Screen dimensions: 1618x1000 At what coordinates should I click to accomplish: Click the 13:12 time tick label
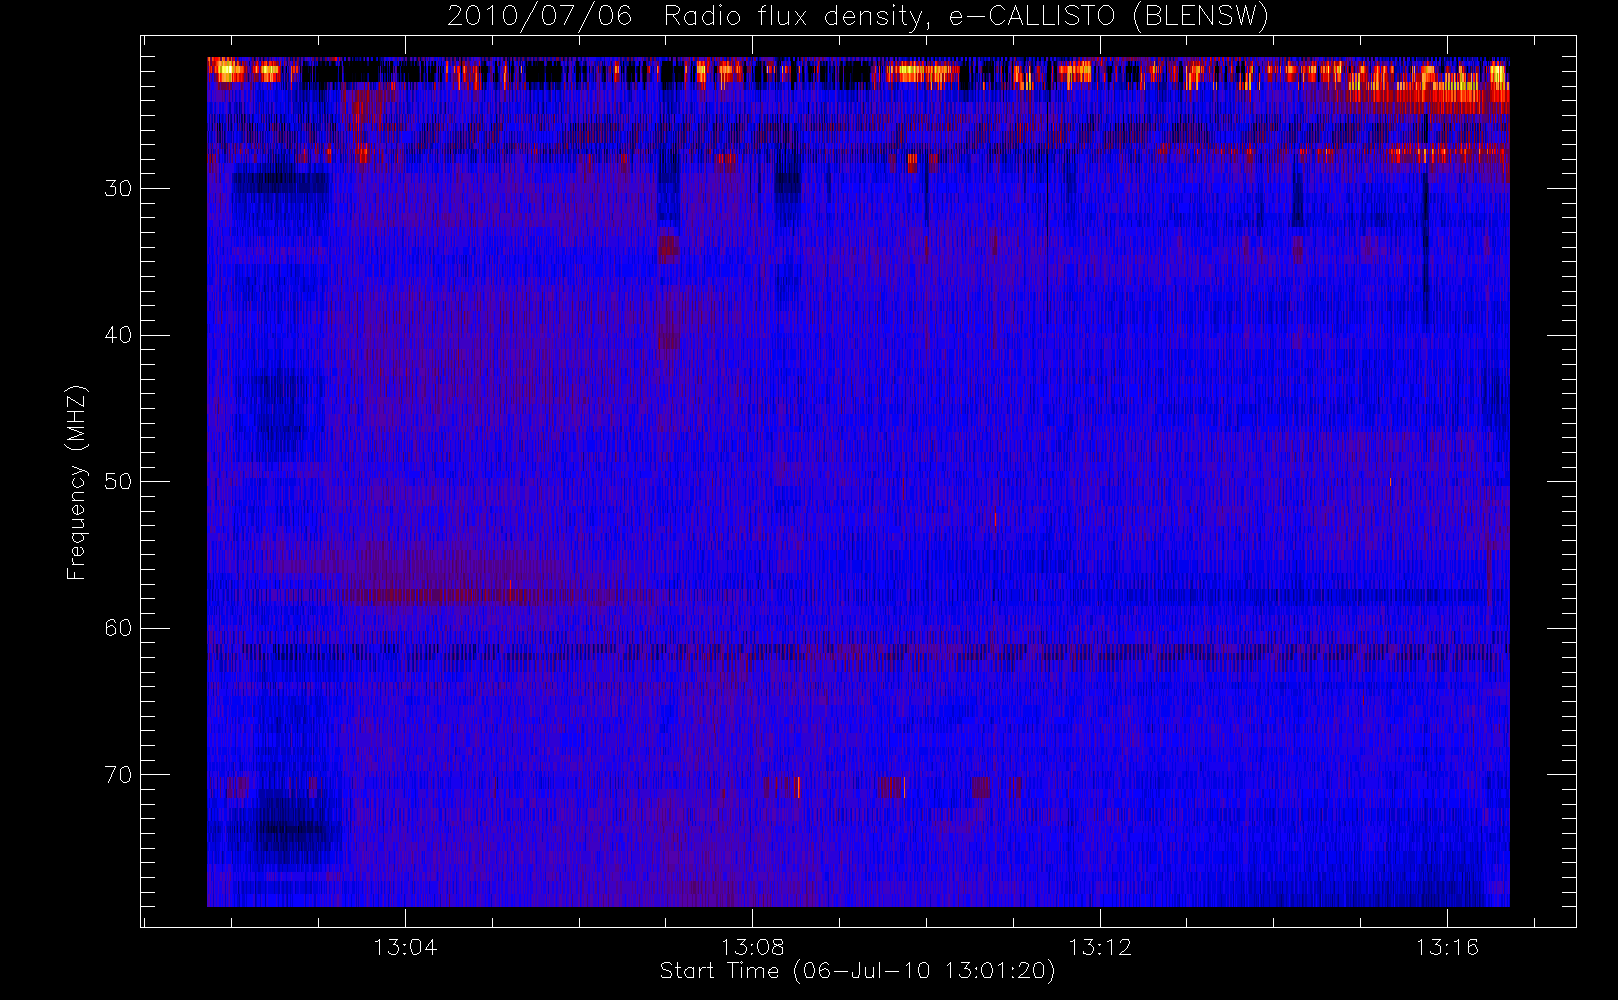click(x=1100, y=947)
